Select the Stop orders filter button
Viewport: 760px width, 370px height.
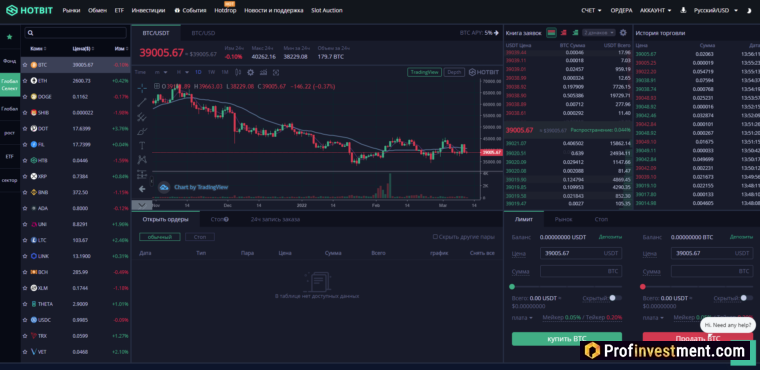click(x=200, y=237)
